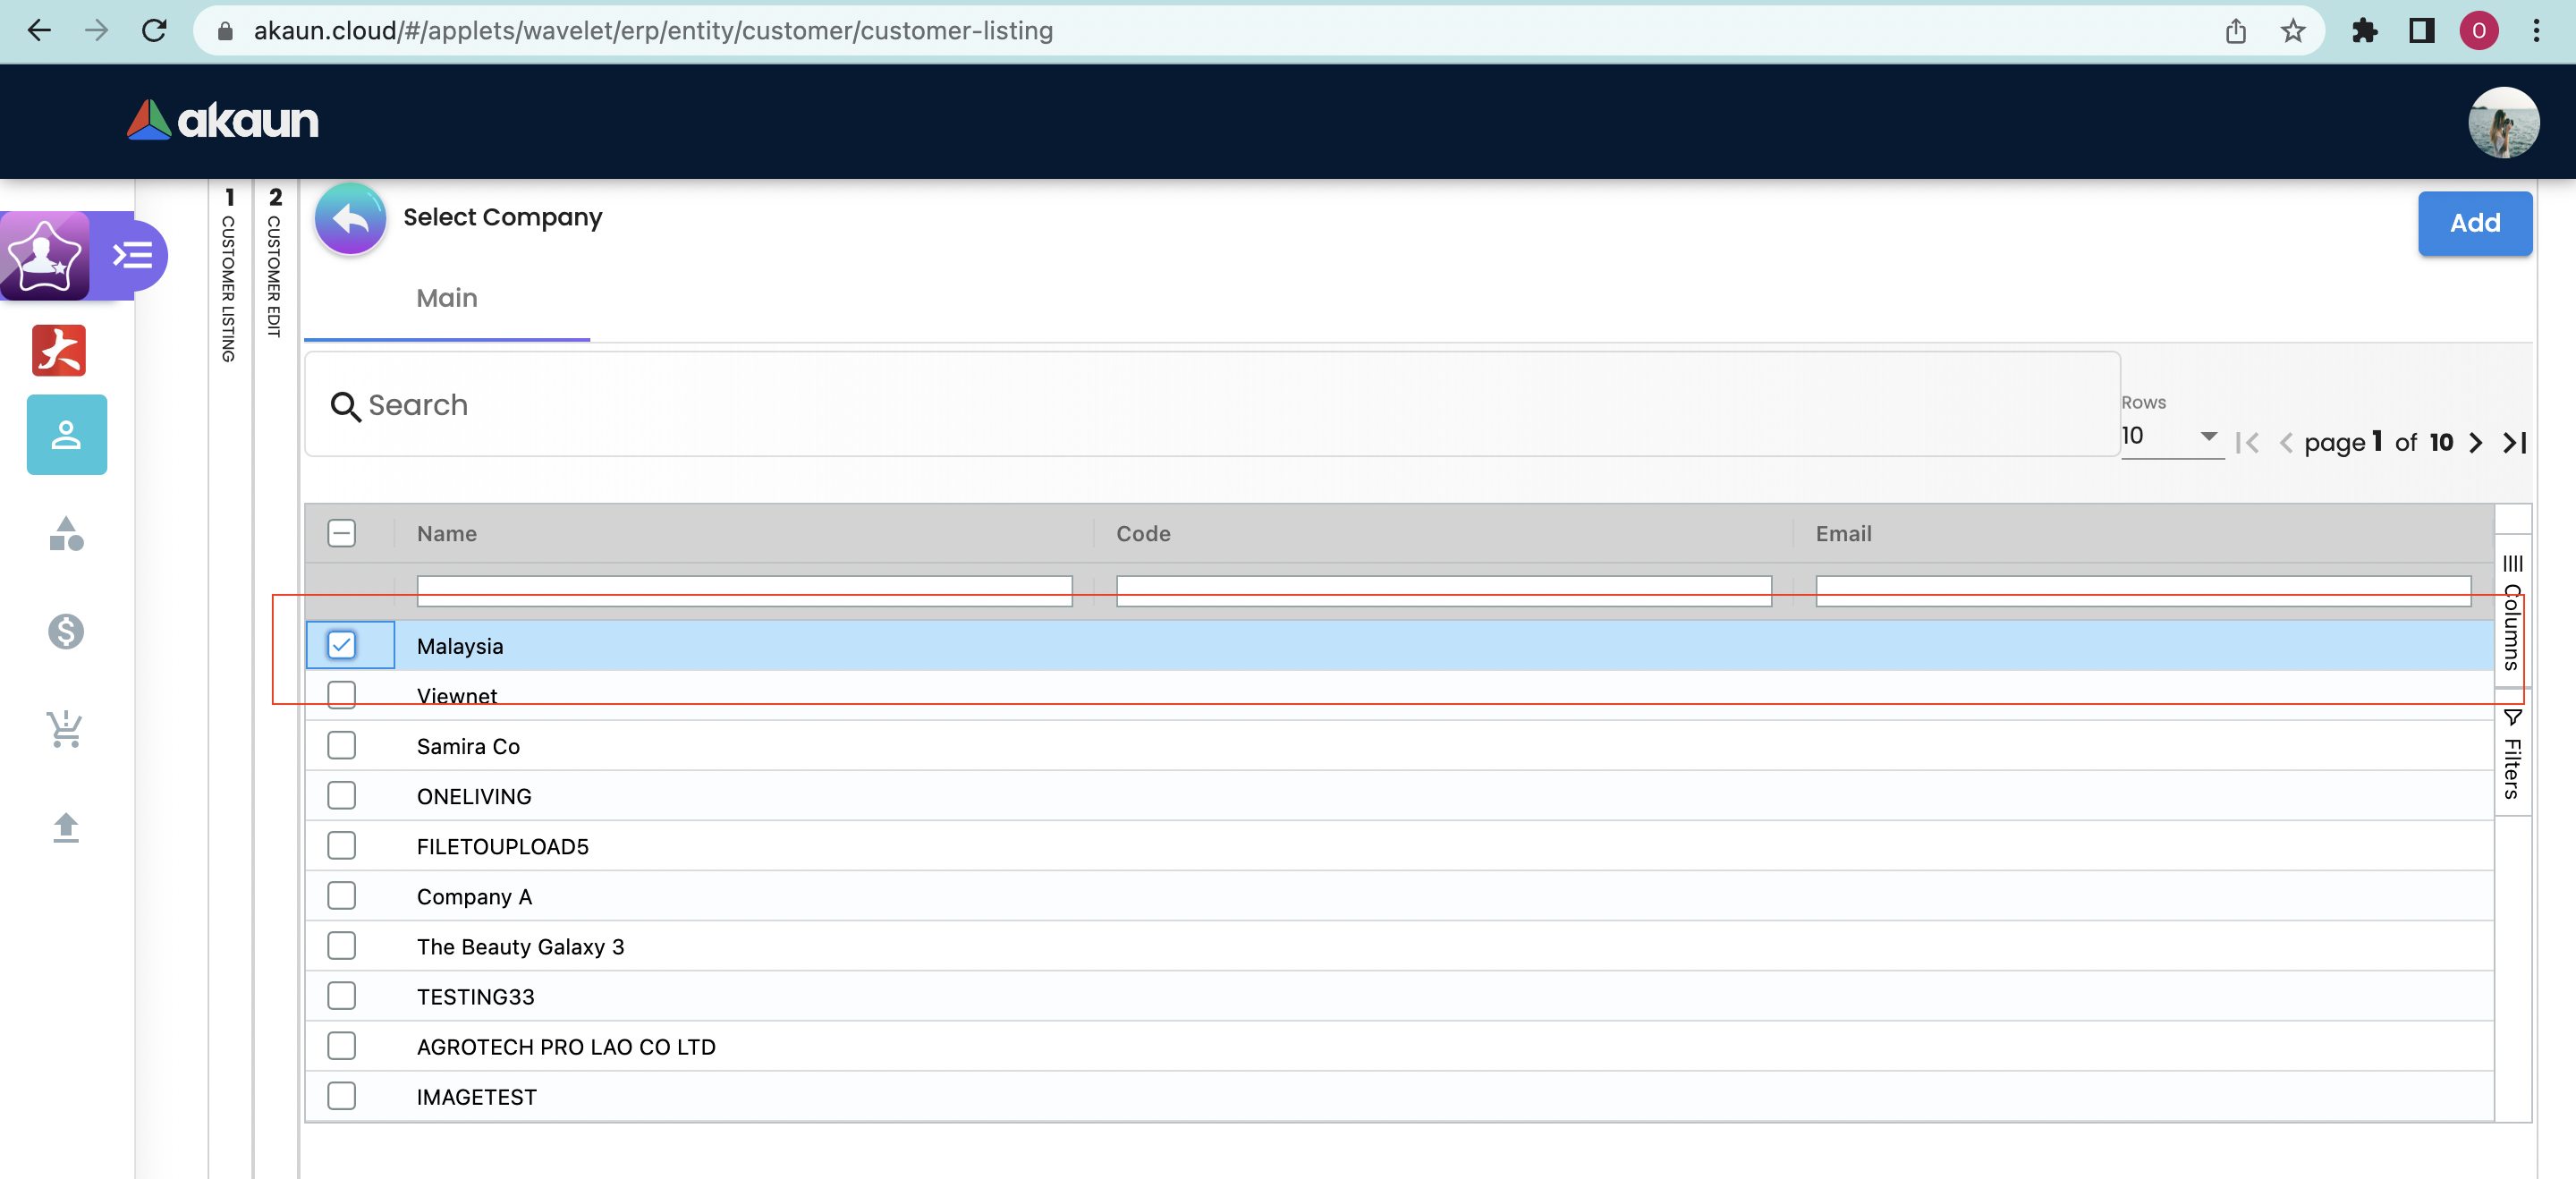Open the shapes category sidebar icon
Image resolution: width=2576 pixels, height=1179 pixels.
(66, 534)
